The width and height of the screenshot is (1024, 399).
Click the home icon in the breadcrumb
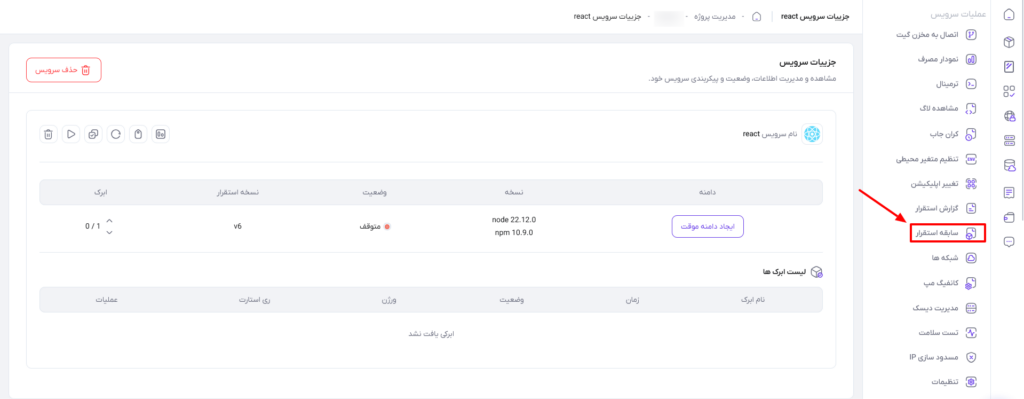(x=757, y=16)
